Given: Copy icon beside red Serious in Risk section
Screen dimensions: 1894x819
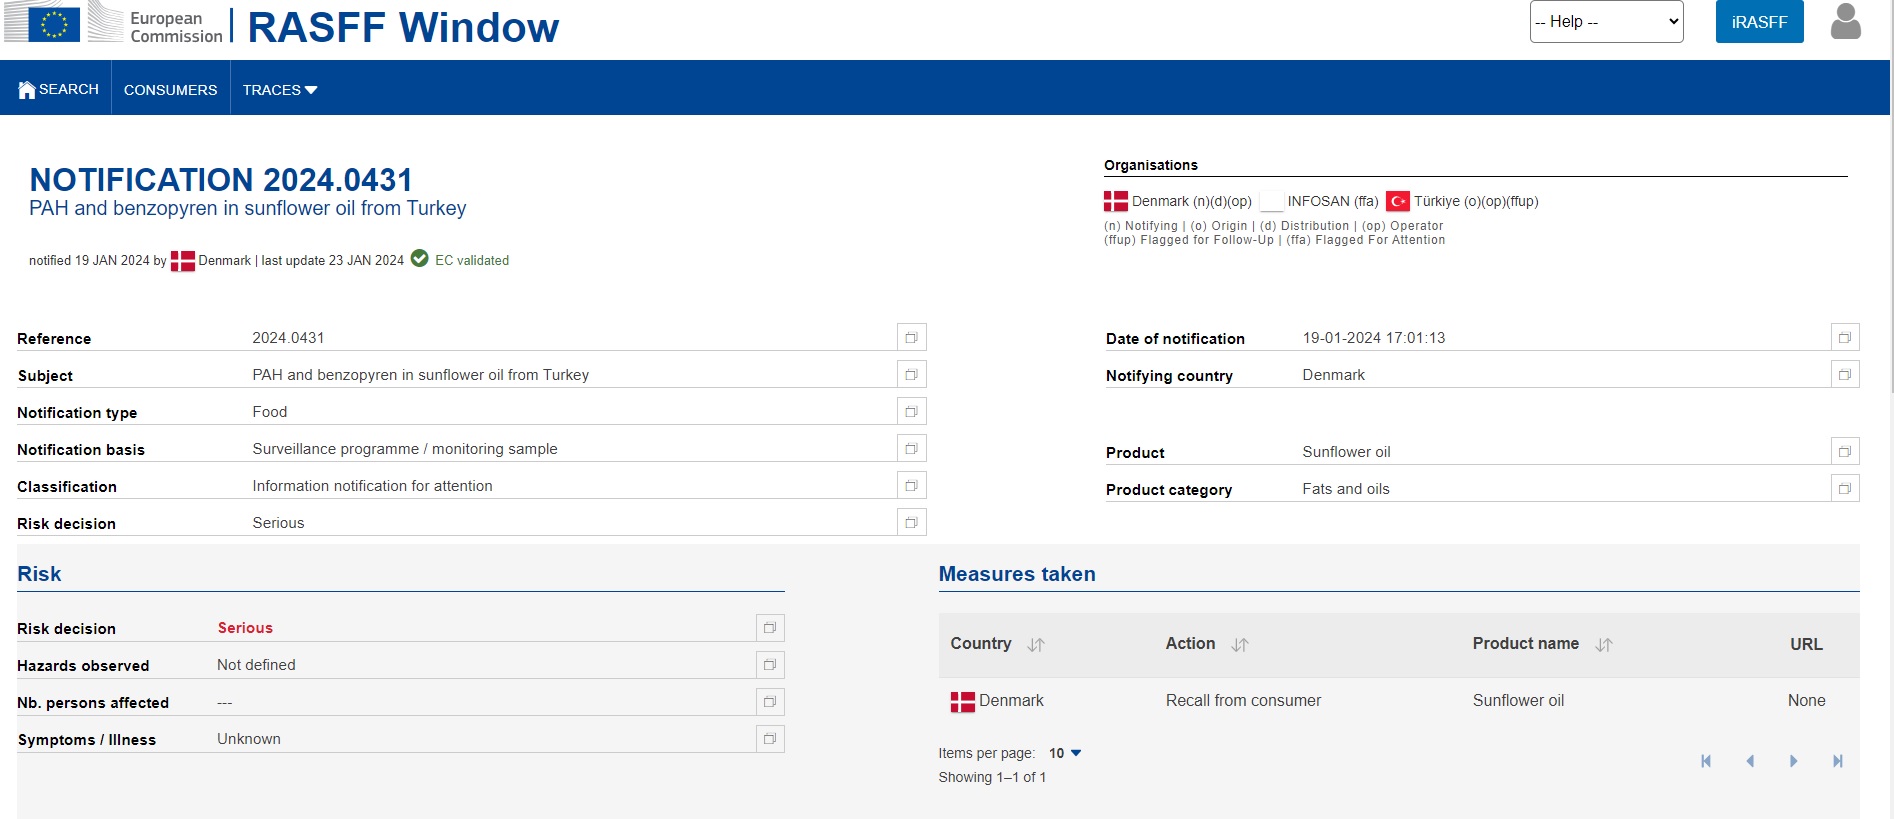Looking at the screenshot, I should click(770, 628).
